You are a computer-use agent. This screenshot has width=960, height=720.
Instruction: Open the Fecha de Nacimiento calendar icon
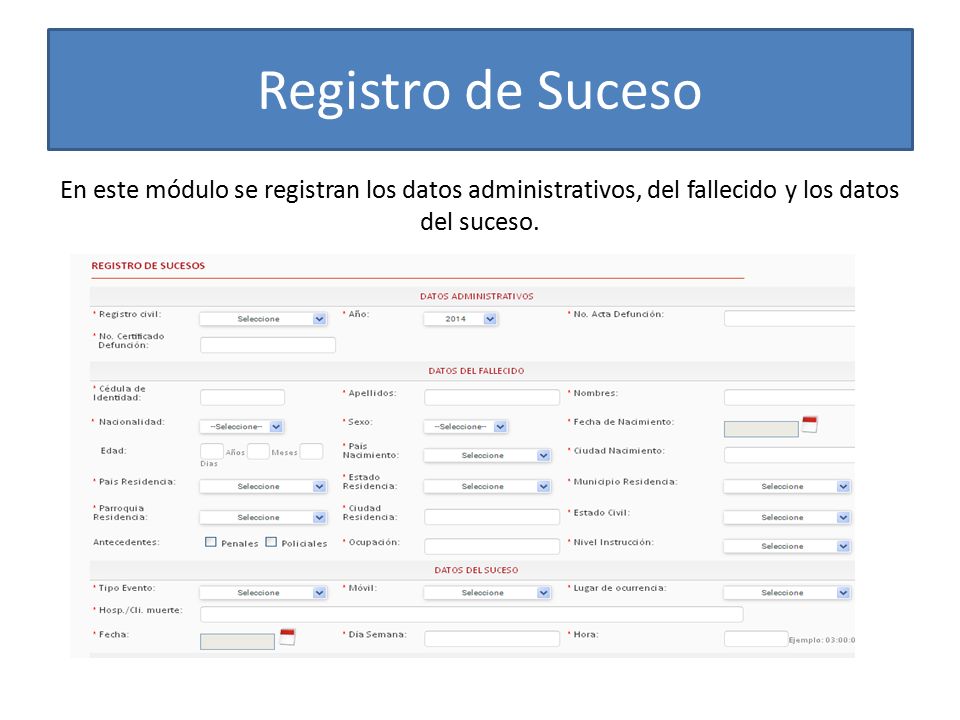click(810, 424)
